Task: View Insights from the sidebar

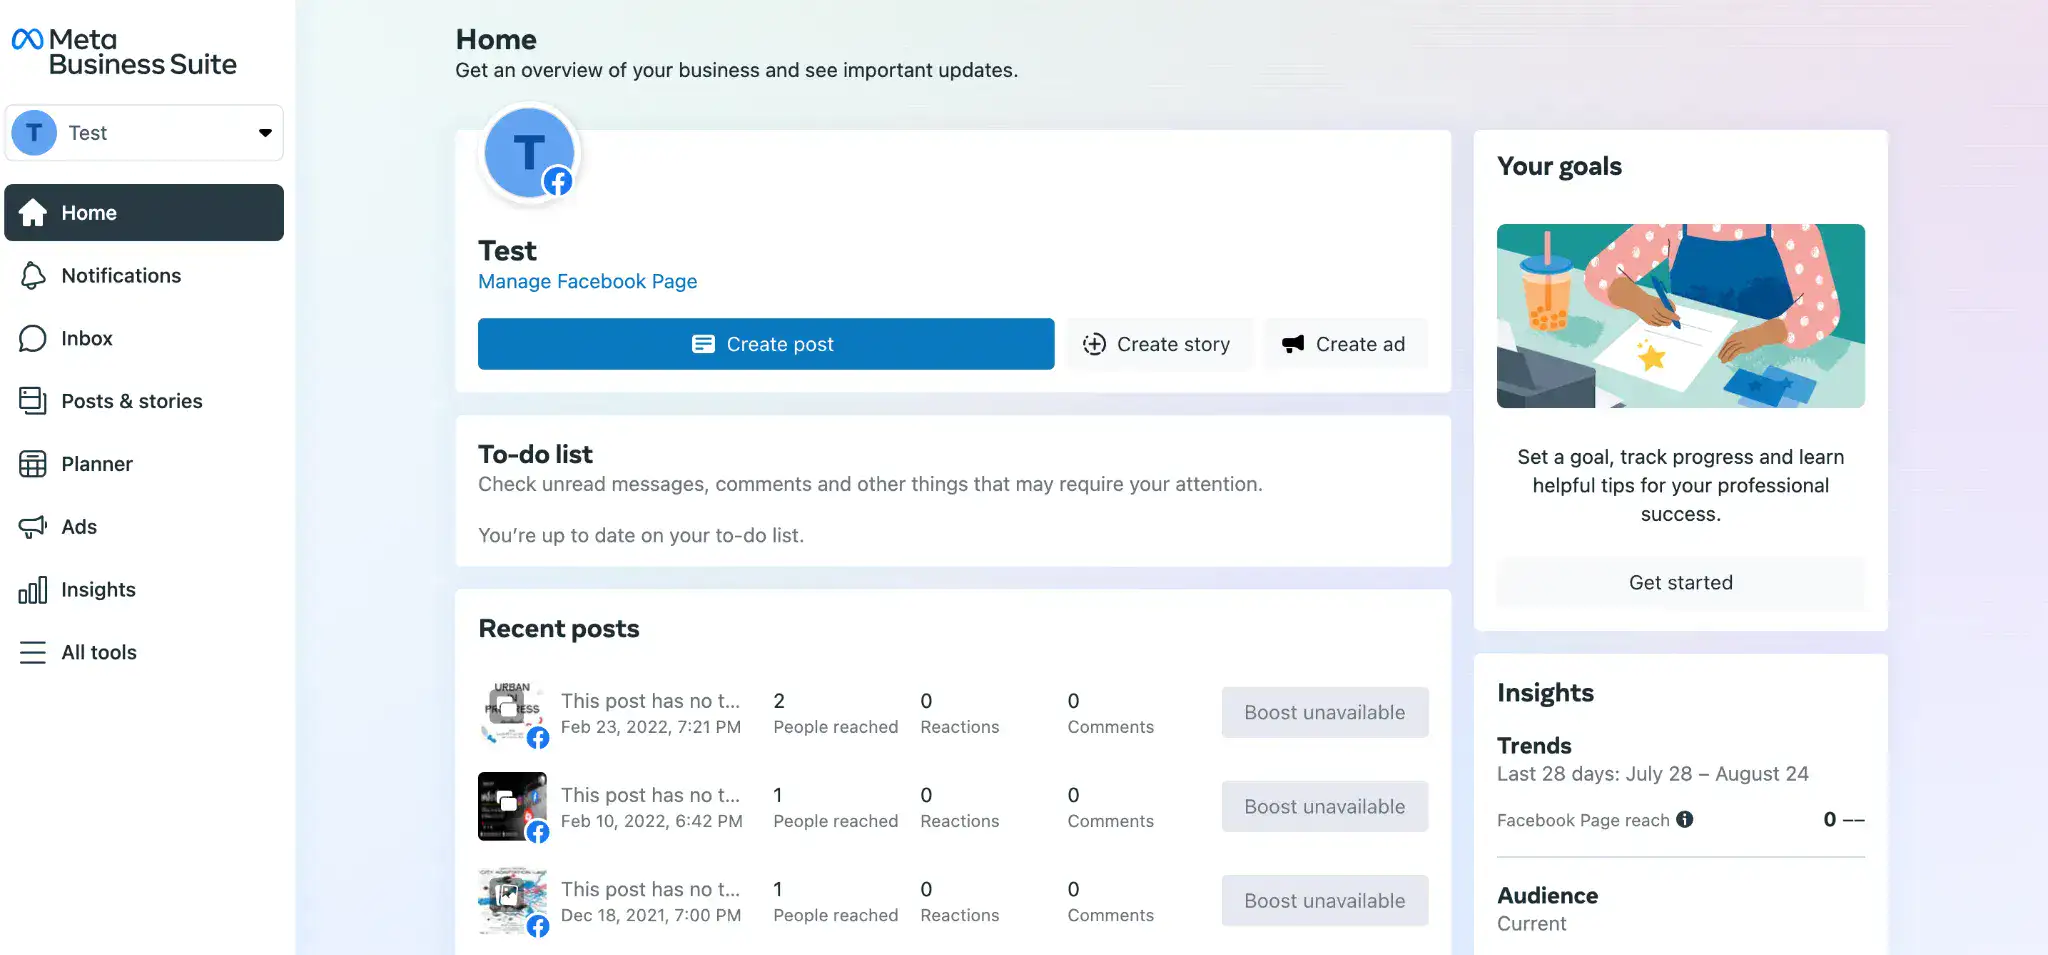Action: pyautogui.click(x=98, y=589)
